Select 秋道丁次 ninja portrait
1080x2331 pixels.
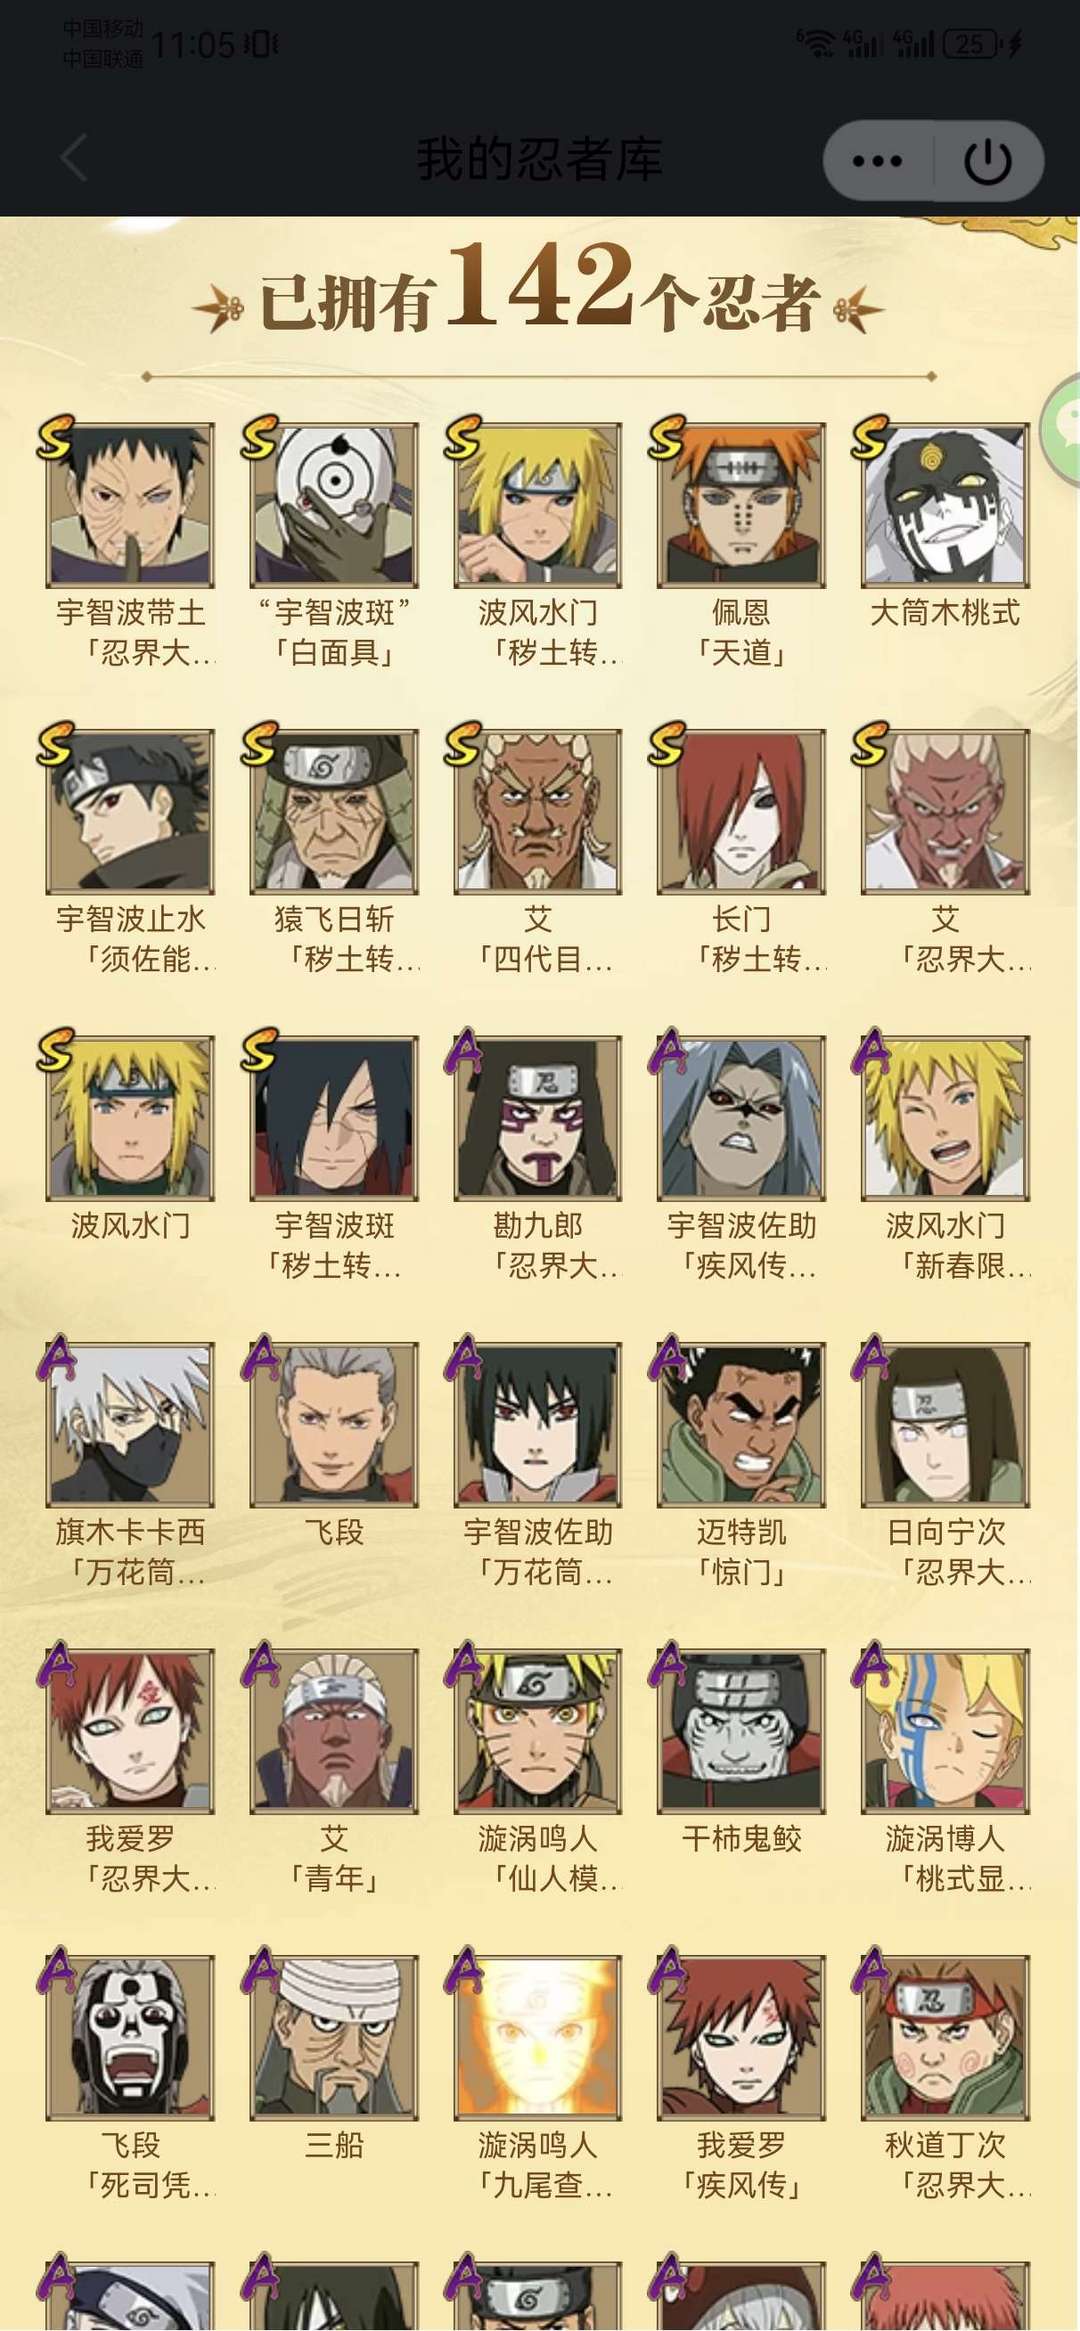(x=945, y=2038)
